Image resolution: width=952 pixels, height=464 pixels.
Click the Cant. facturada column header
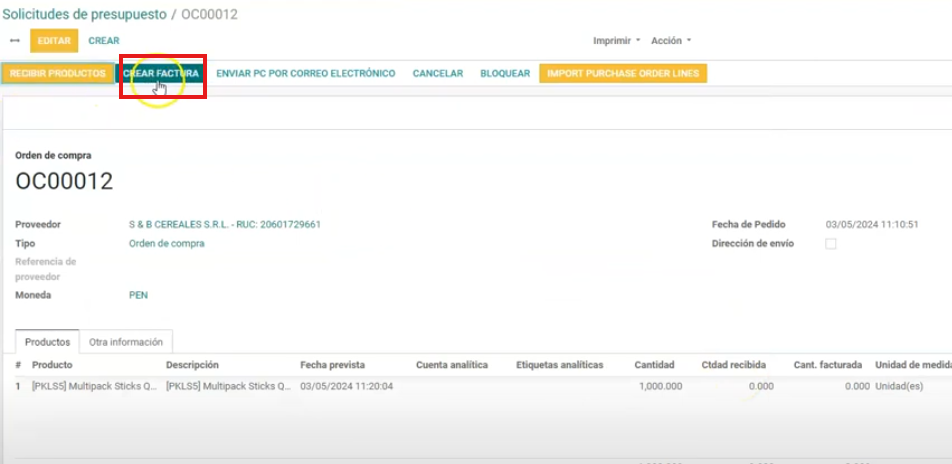(828, 365)
